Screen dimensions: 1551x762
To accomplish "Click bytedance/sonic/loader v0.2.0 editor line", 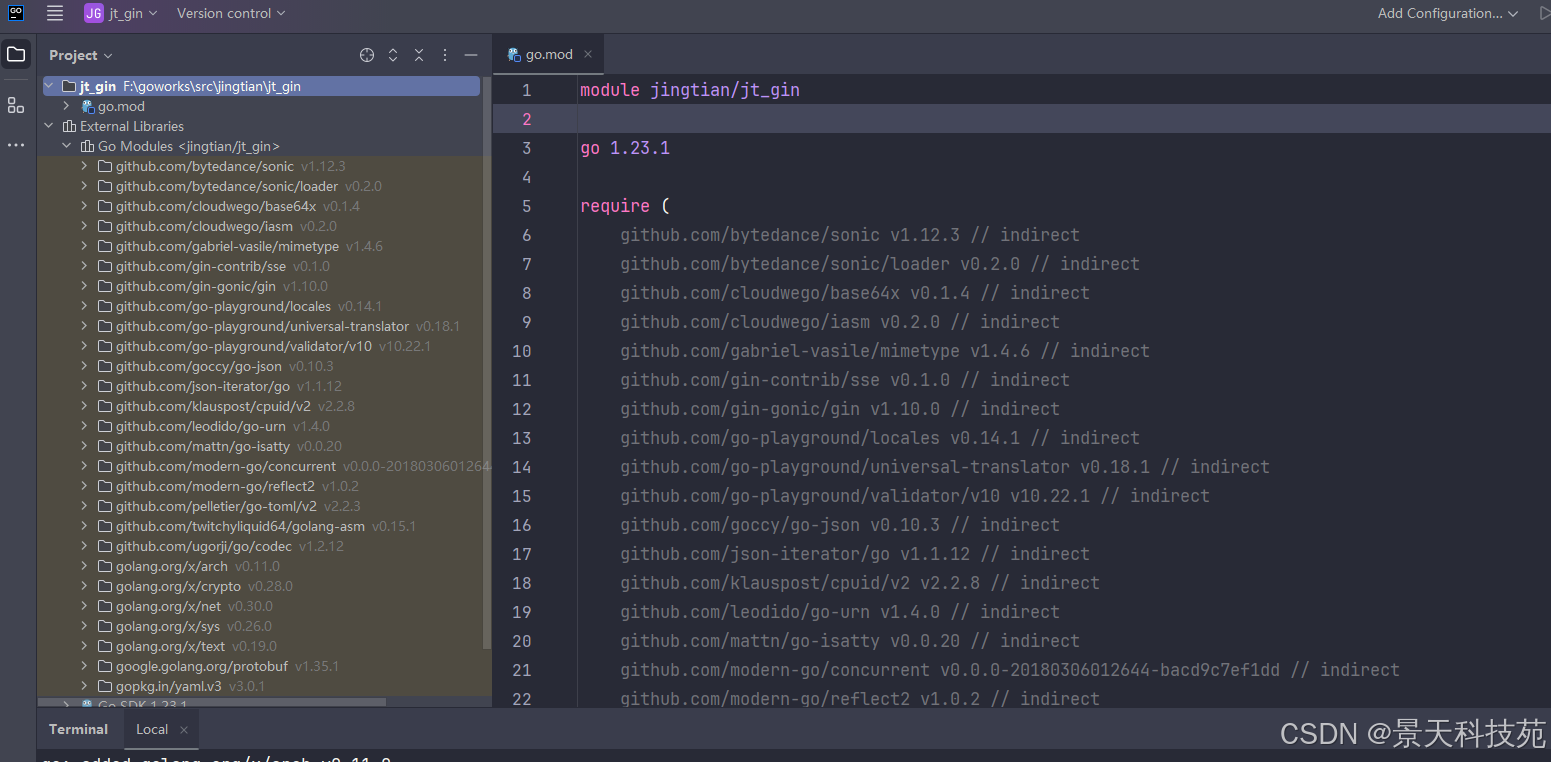I will (x=880, y=264).
